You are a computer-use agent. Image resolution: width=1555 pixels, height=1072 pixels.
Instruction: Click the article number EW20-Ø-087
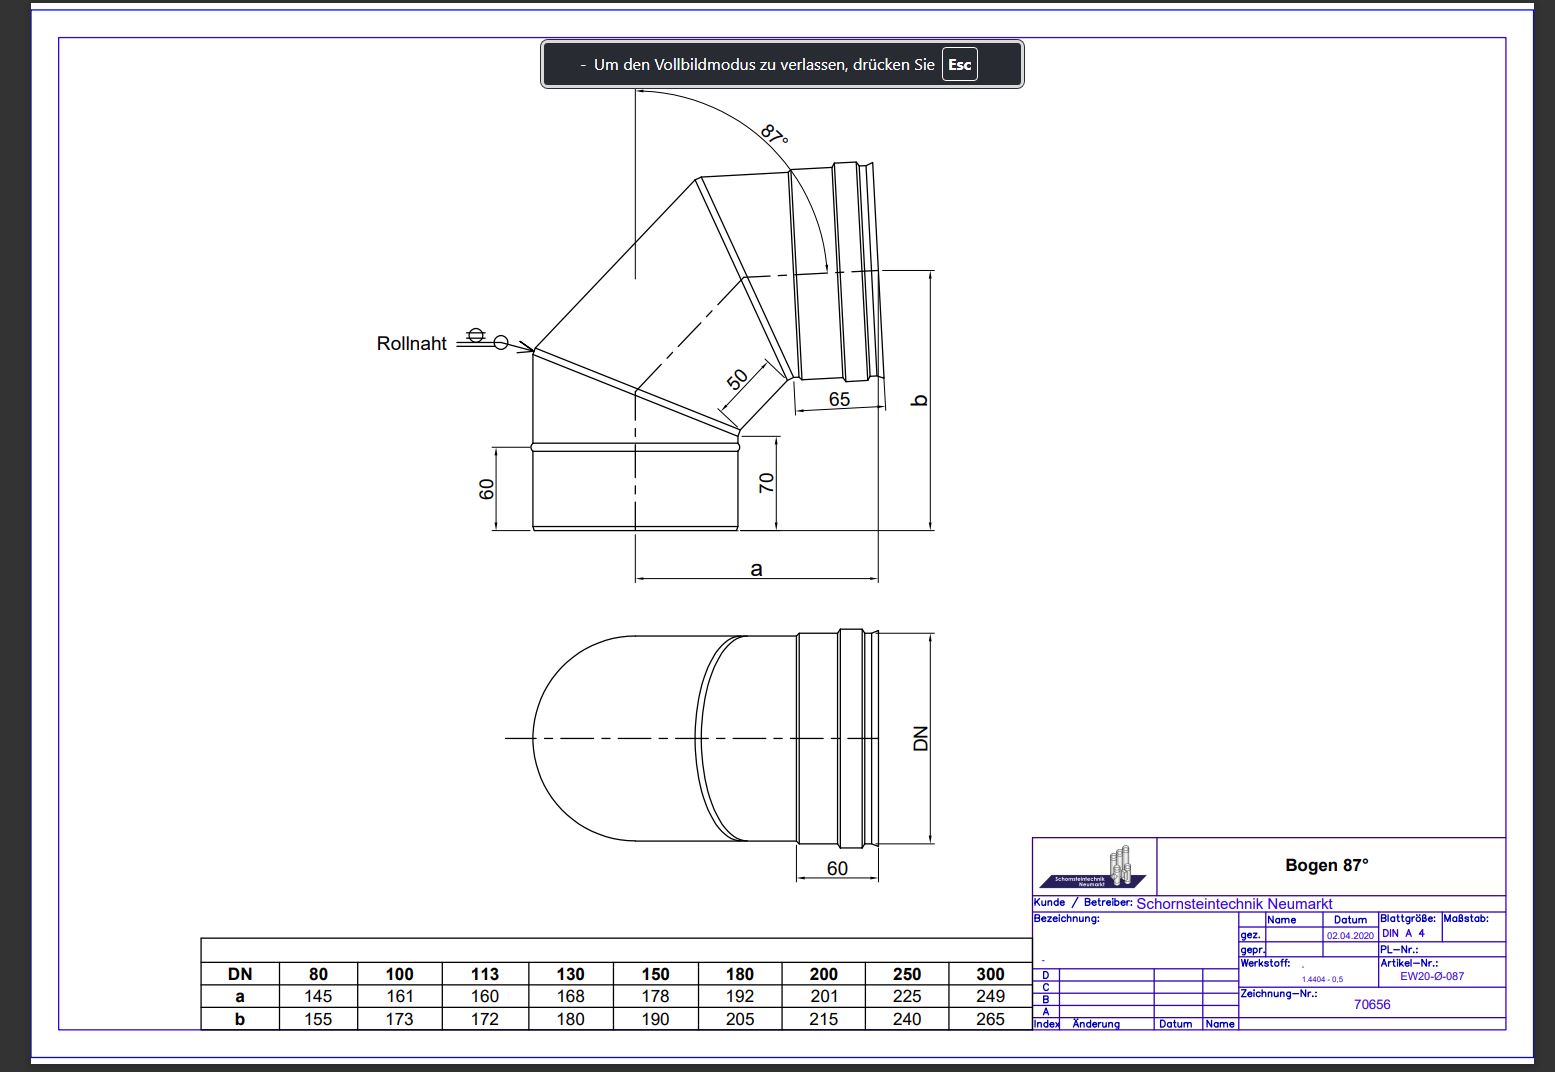tap(1431, 976)
